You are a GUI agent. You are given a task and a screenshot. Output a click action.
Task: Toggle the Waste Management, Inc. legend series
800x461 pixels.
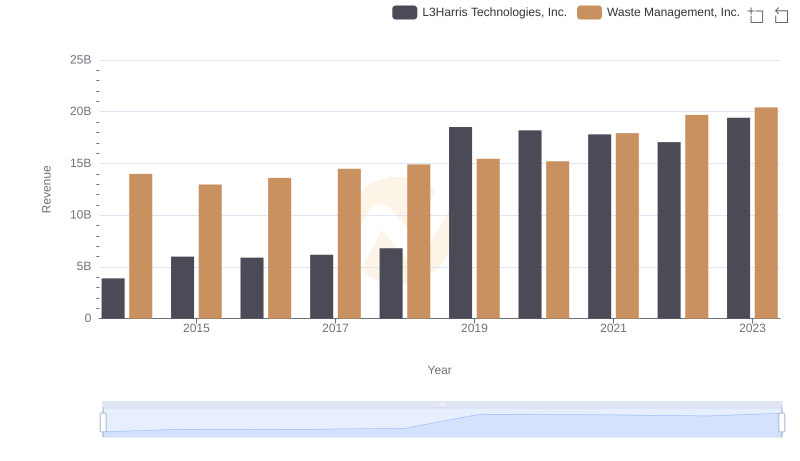[658, 12]
